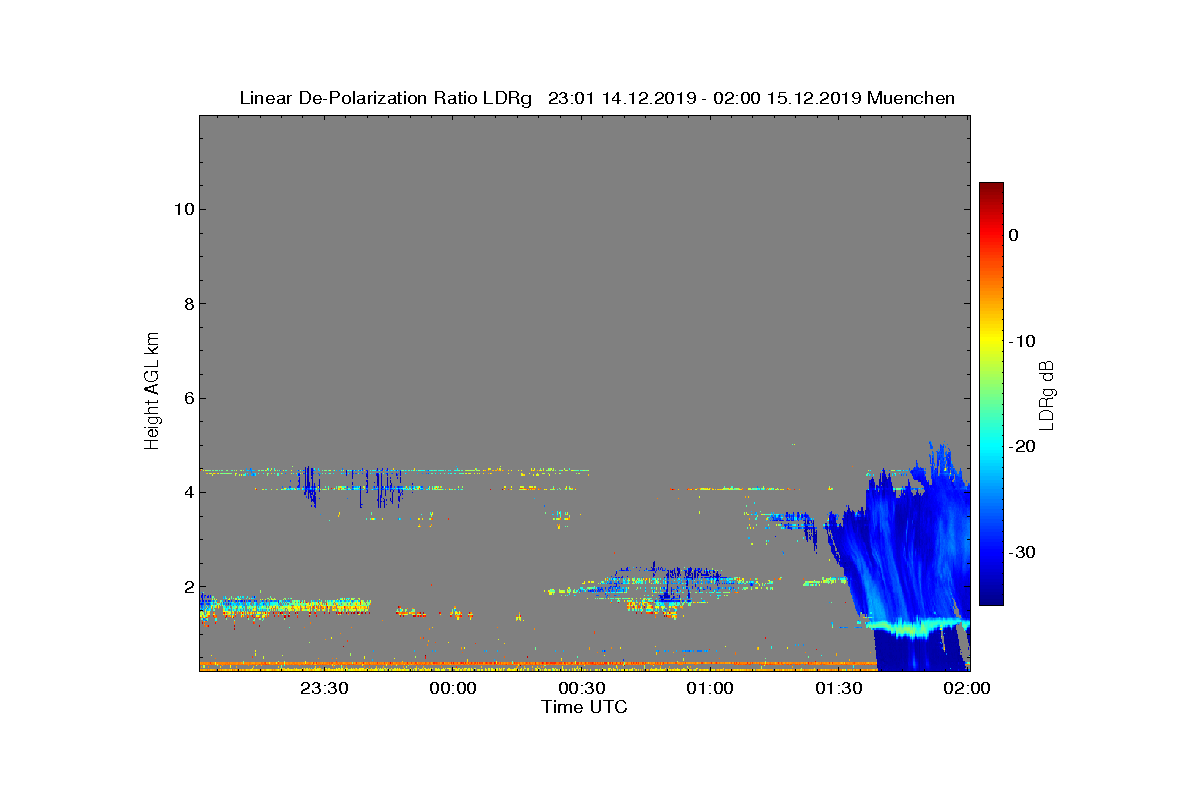
Task: Click the plot title 'Linear De-Polarization Ratio LDRg'
Action: coord(385,98)
